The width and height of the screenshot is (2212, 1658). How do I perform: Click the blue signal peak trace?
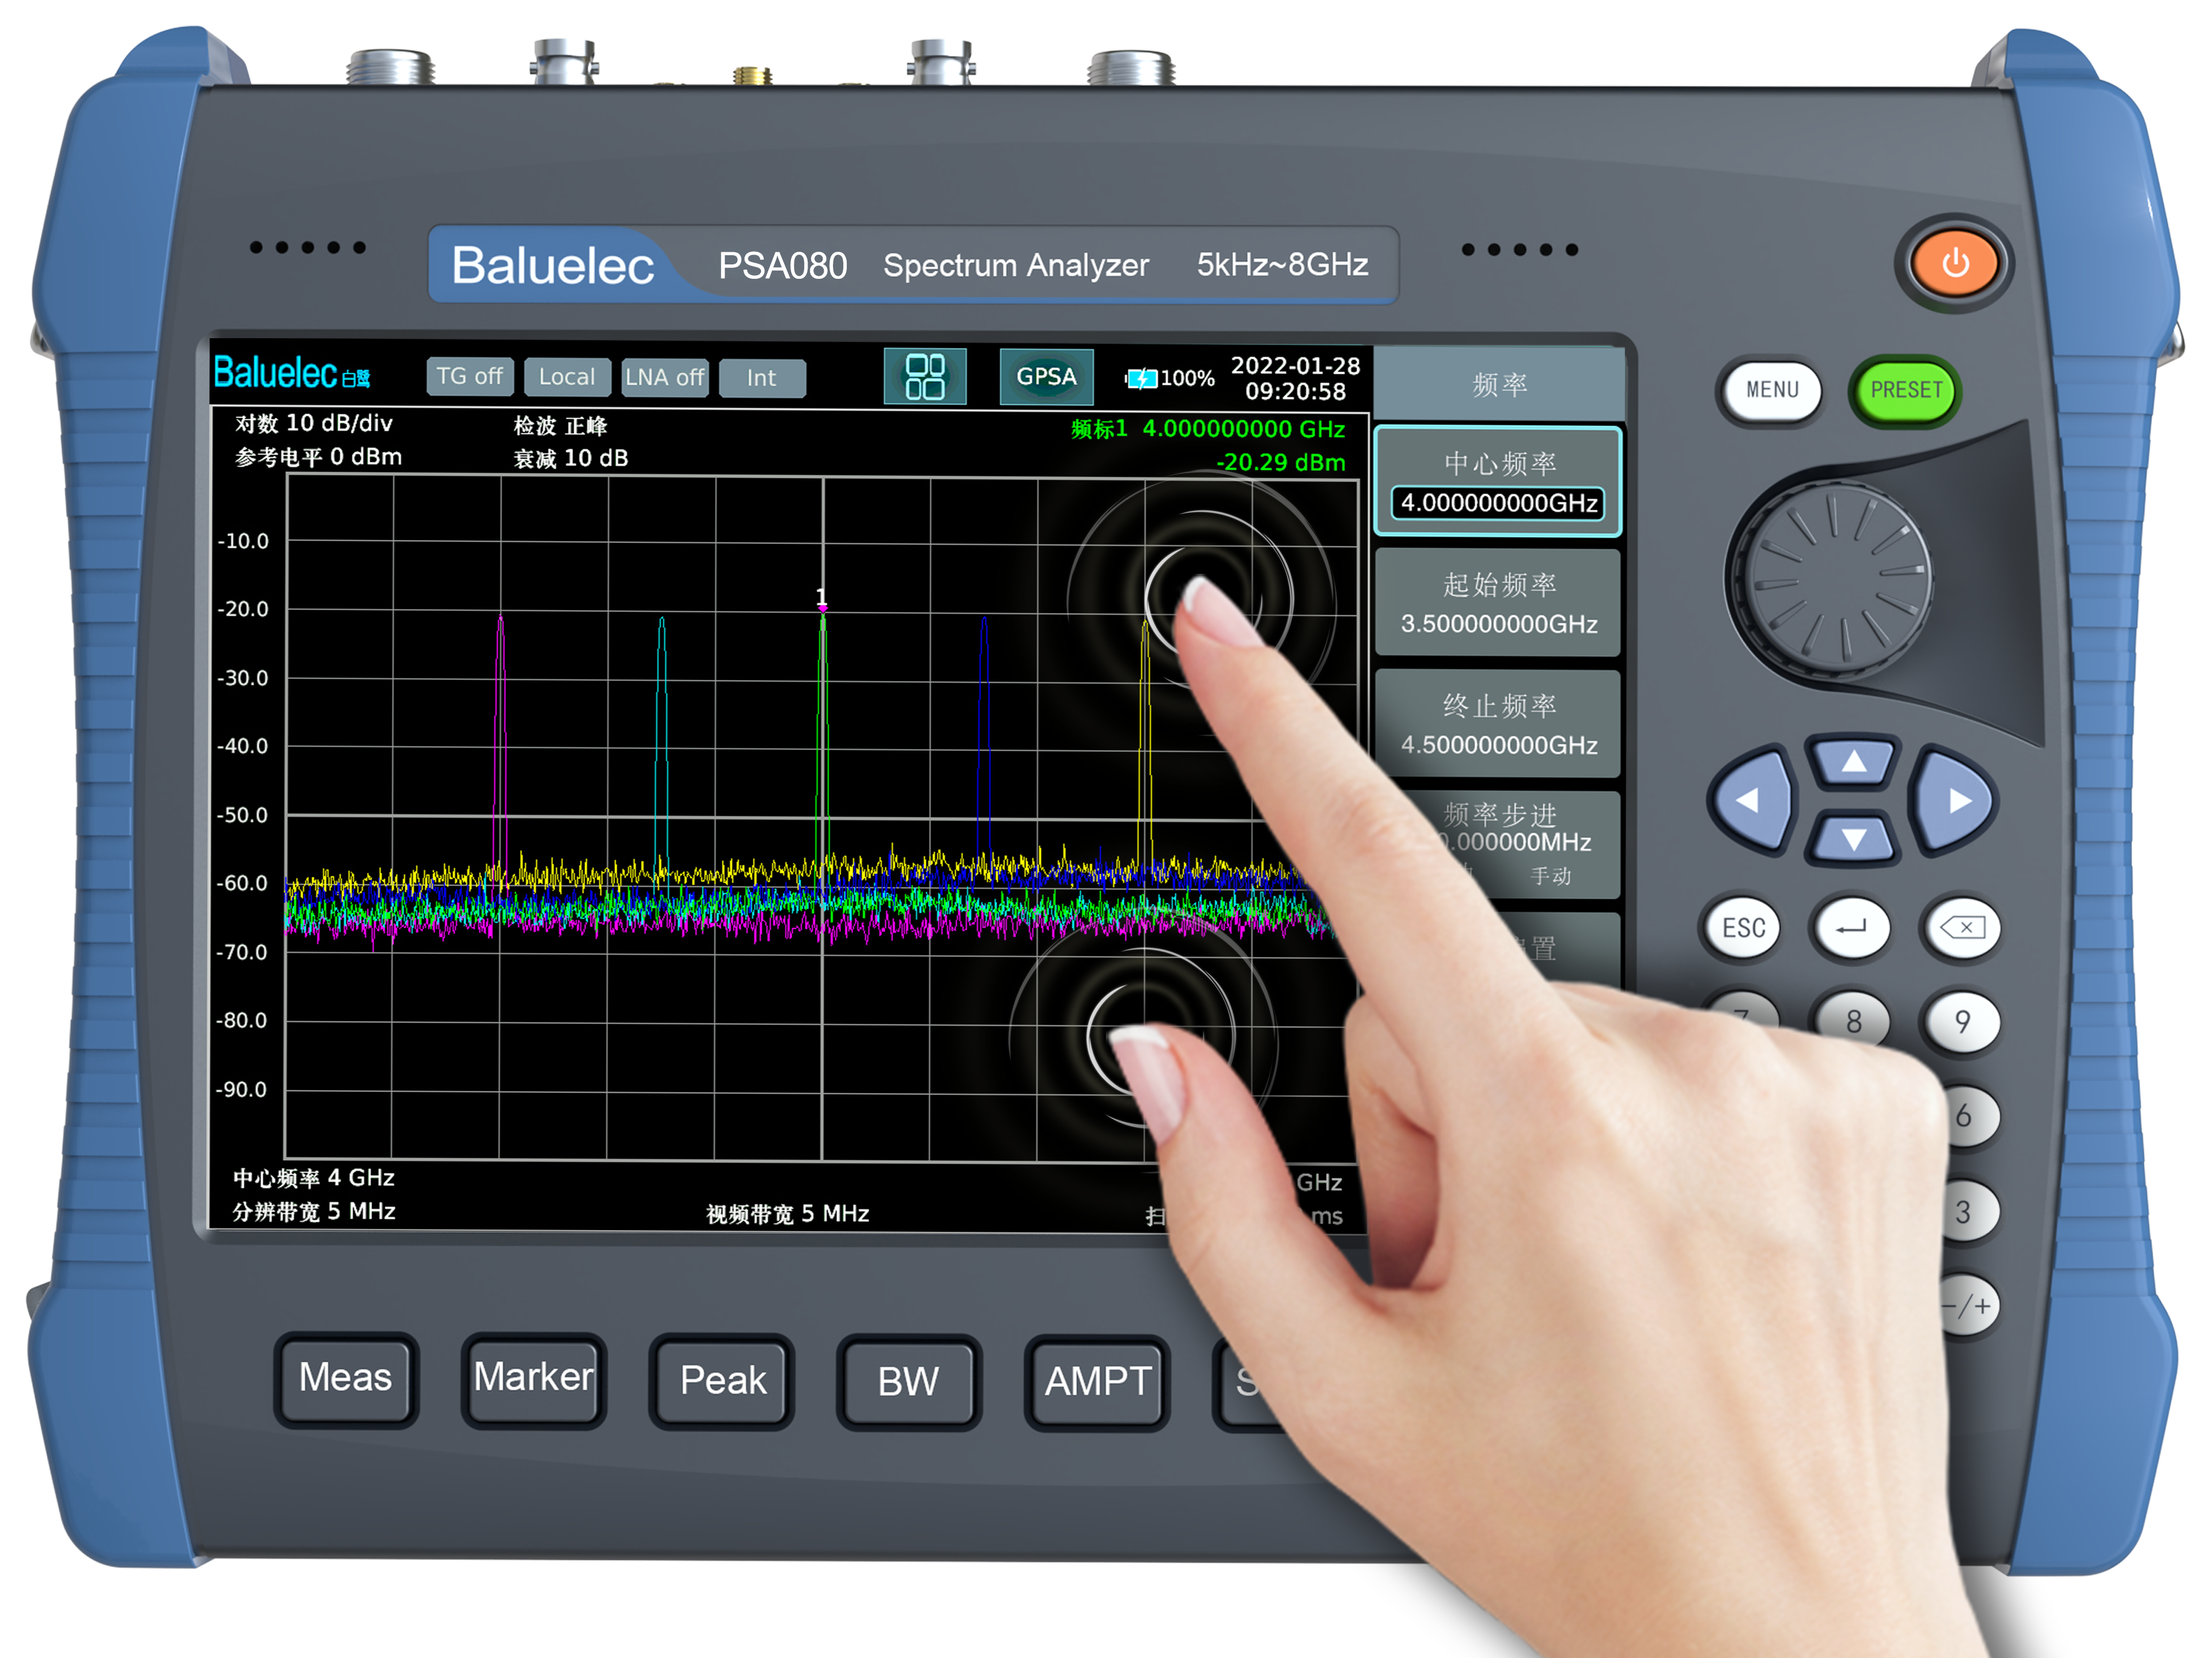click(984, 740)
